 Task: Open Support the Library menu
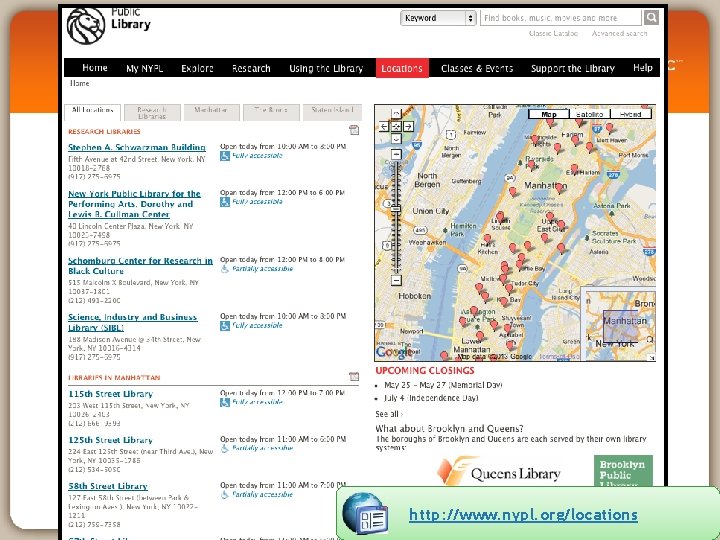[573, 68]
